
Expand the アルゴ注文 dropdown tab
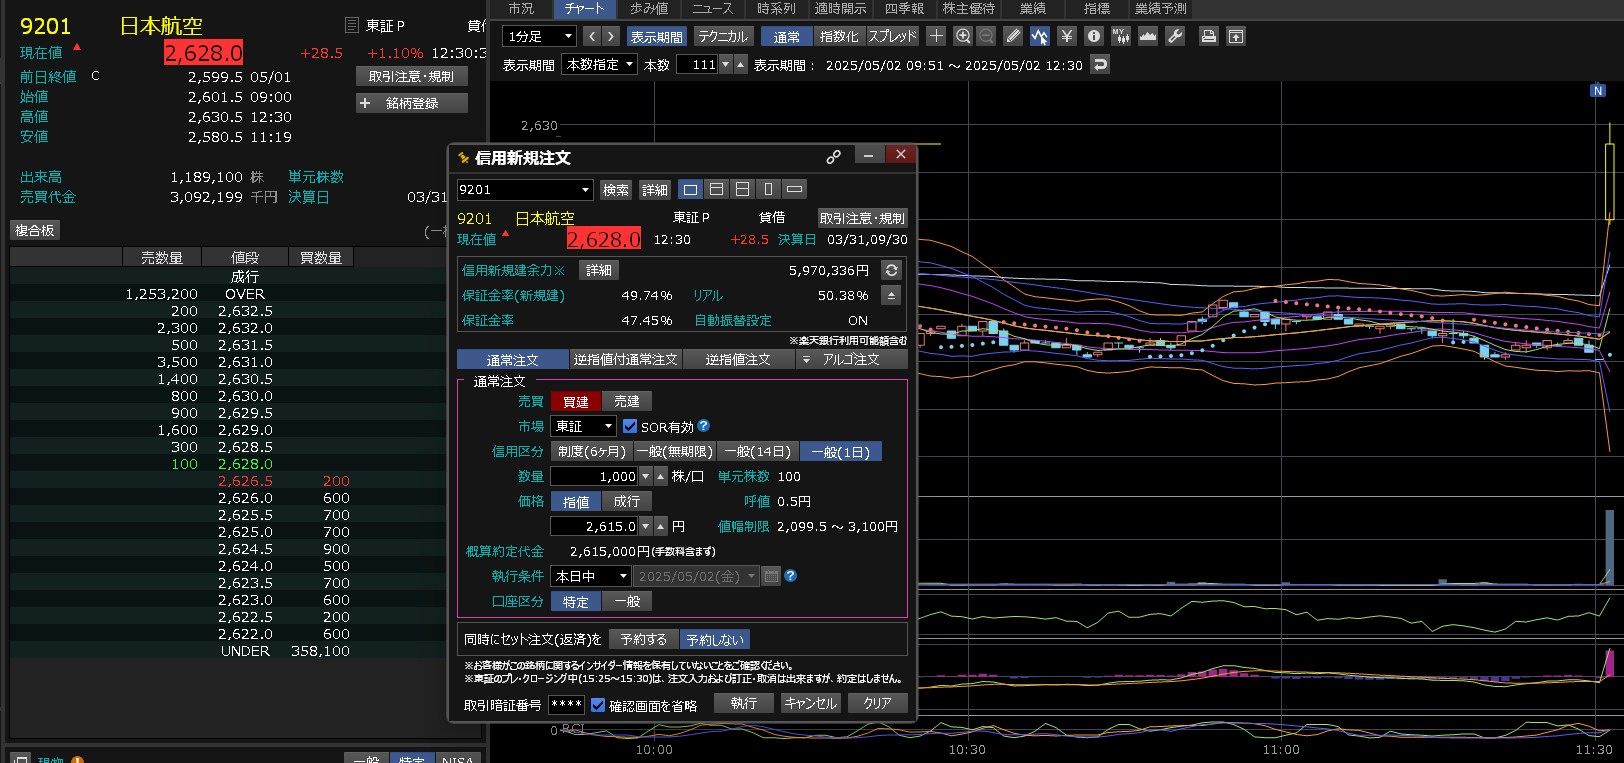coord(852,359)
